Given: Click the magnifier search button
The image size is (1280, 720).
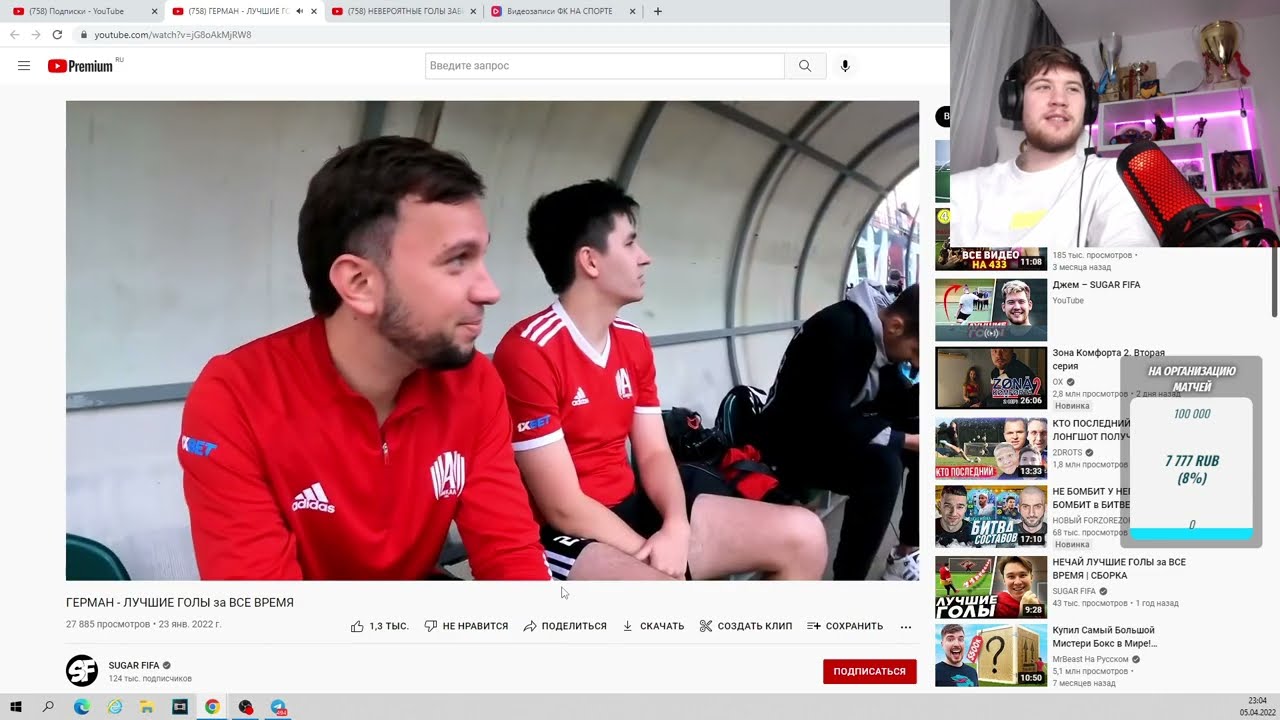Looking at the screenshot, I should tap(805, 66).
